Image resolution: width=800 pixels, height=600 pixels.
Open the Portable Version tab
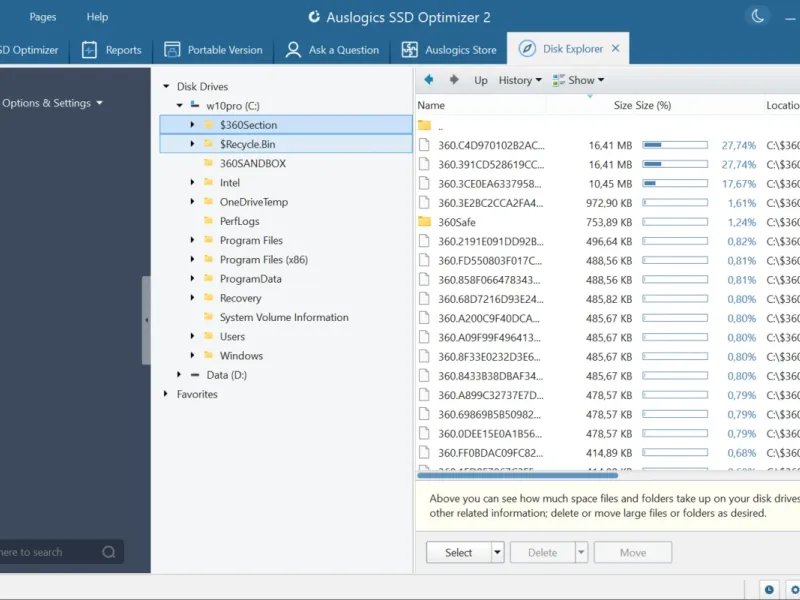tap(213, 50)
